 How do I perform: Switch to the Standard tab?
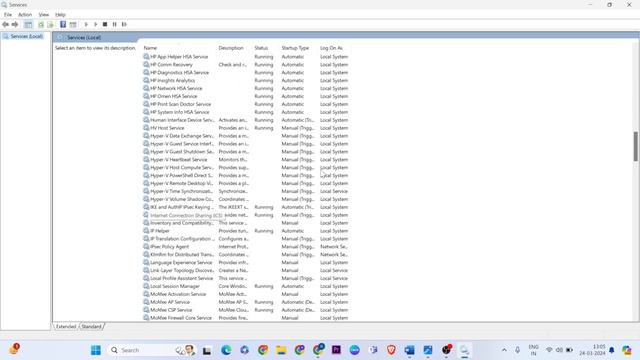[x=91, y=327]
